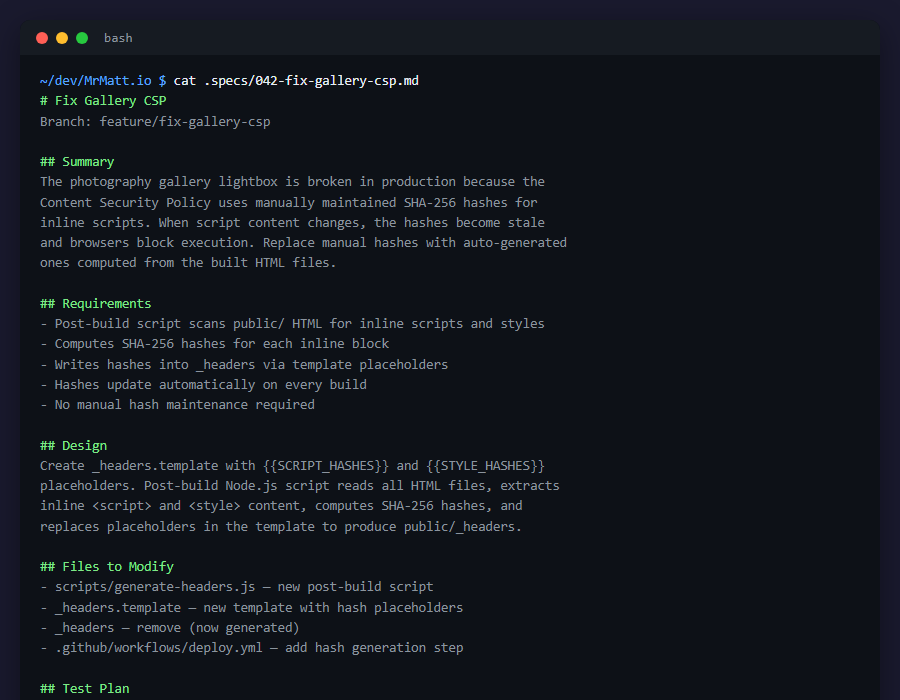
Task: Select the bash title in the title bar
Action: pos(118,37)
